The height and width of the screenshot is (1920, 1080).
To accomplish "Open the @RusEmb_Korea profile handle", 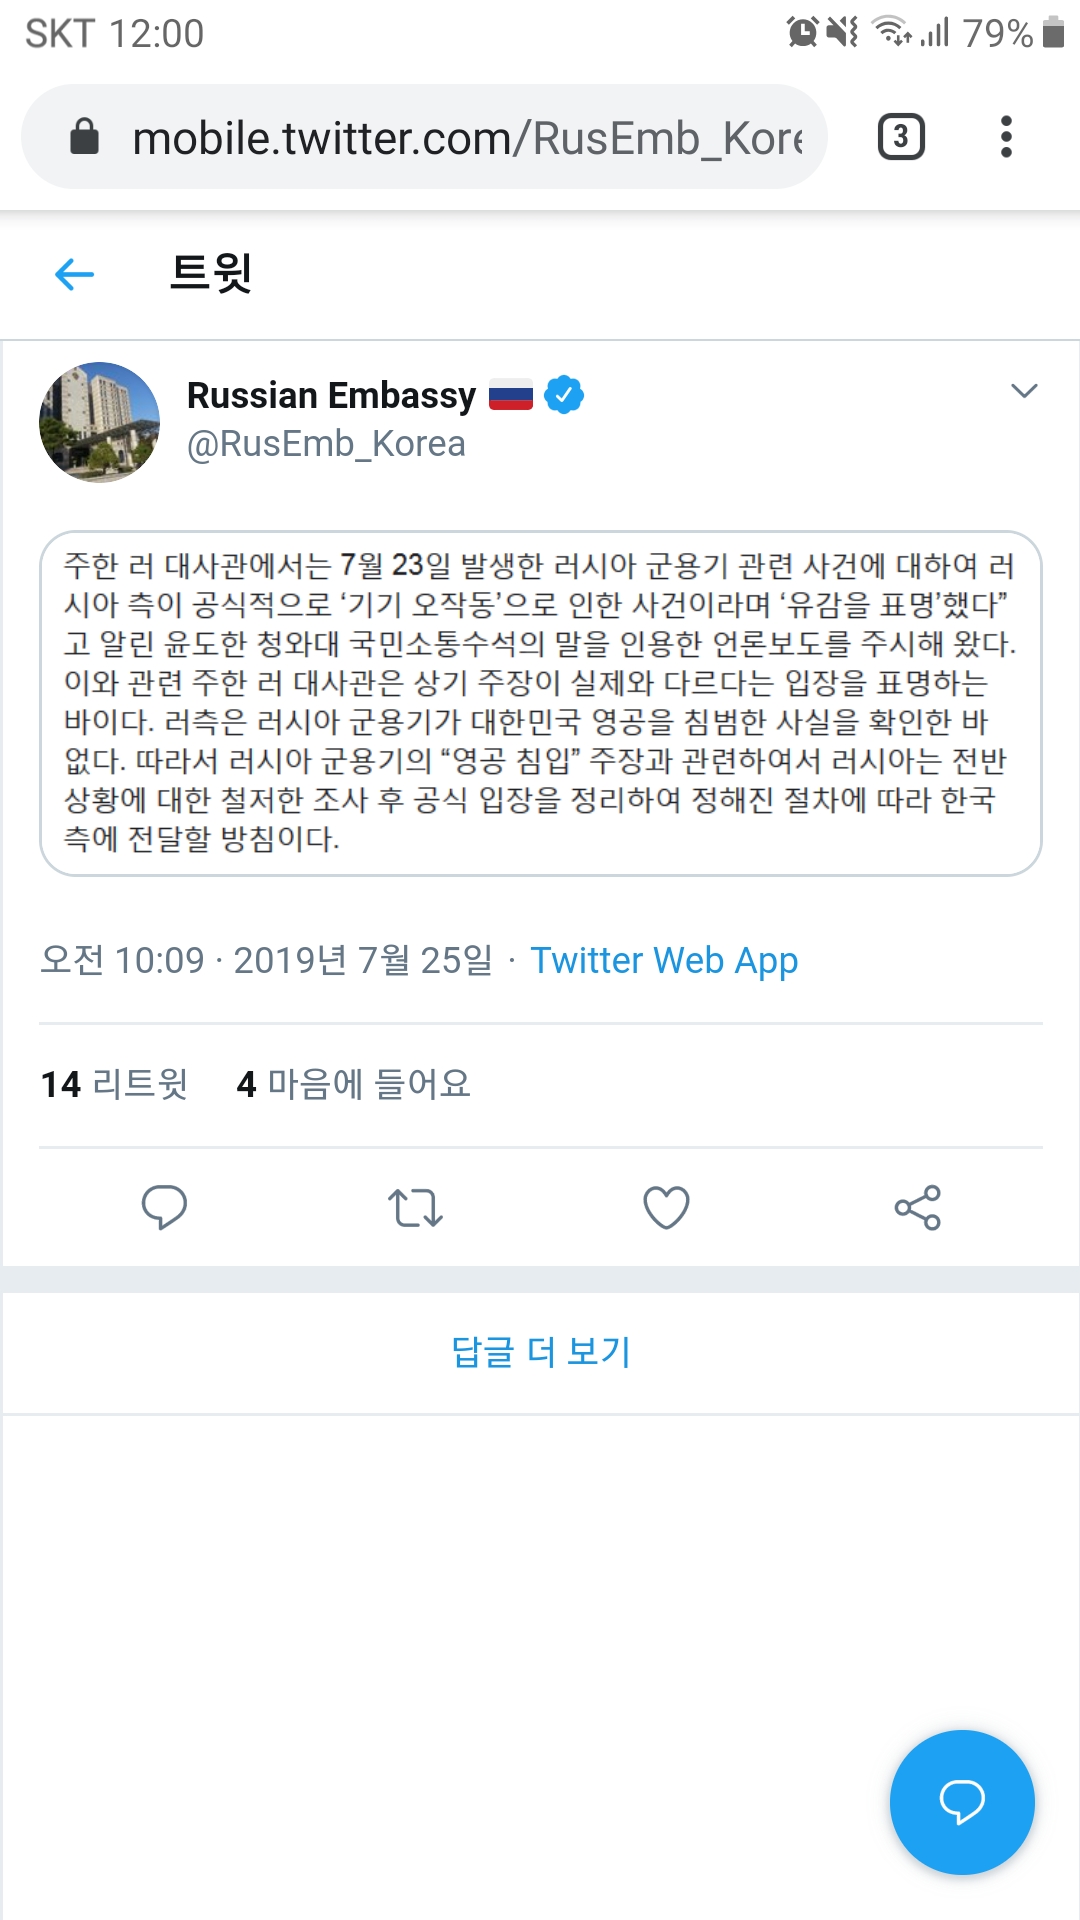I will [325, 442].
